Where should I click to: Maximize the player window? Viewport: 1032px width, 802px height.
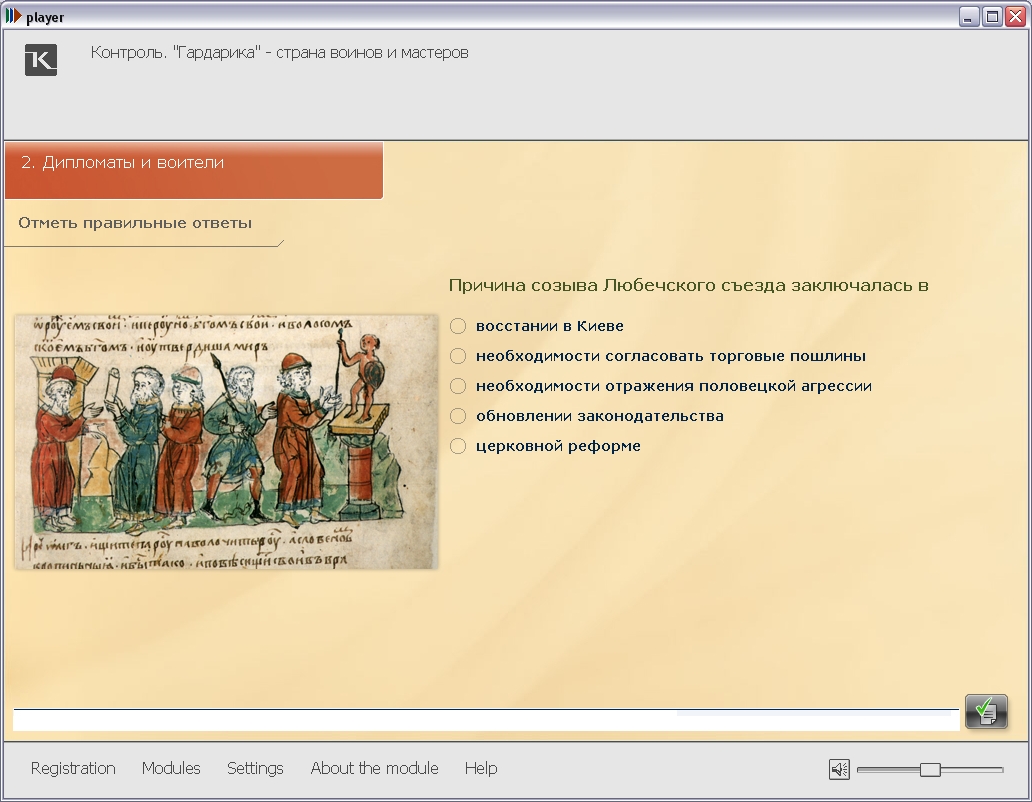(992, 16)
